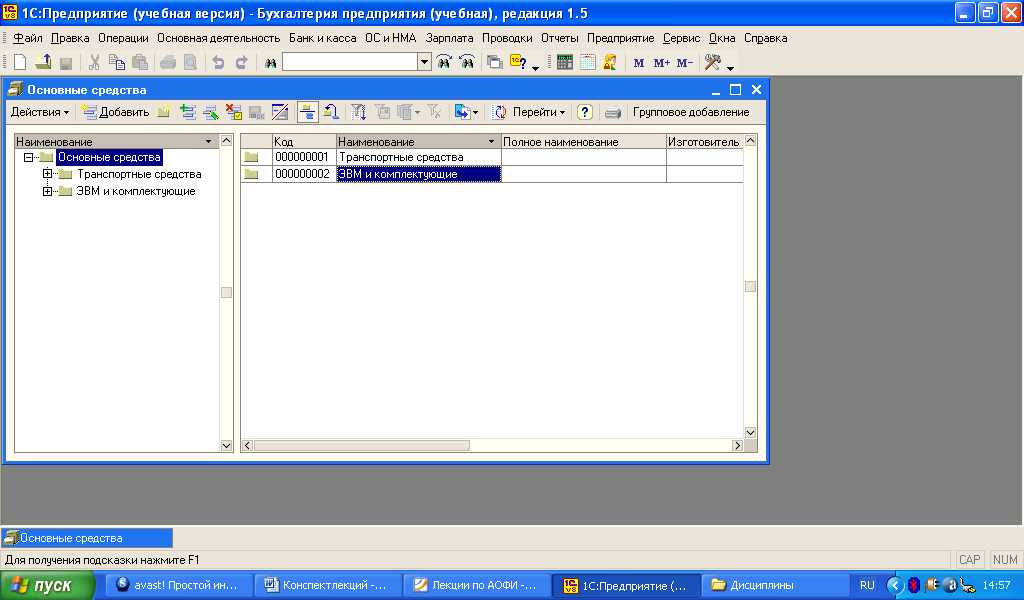Click the help question mark in Основные средства toolbar

[584, 112]
